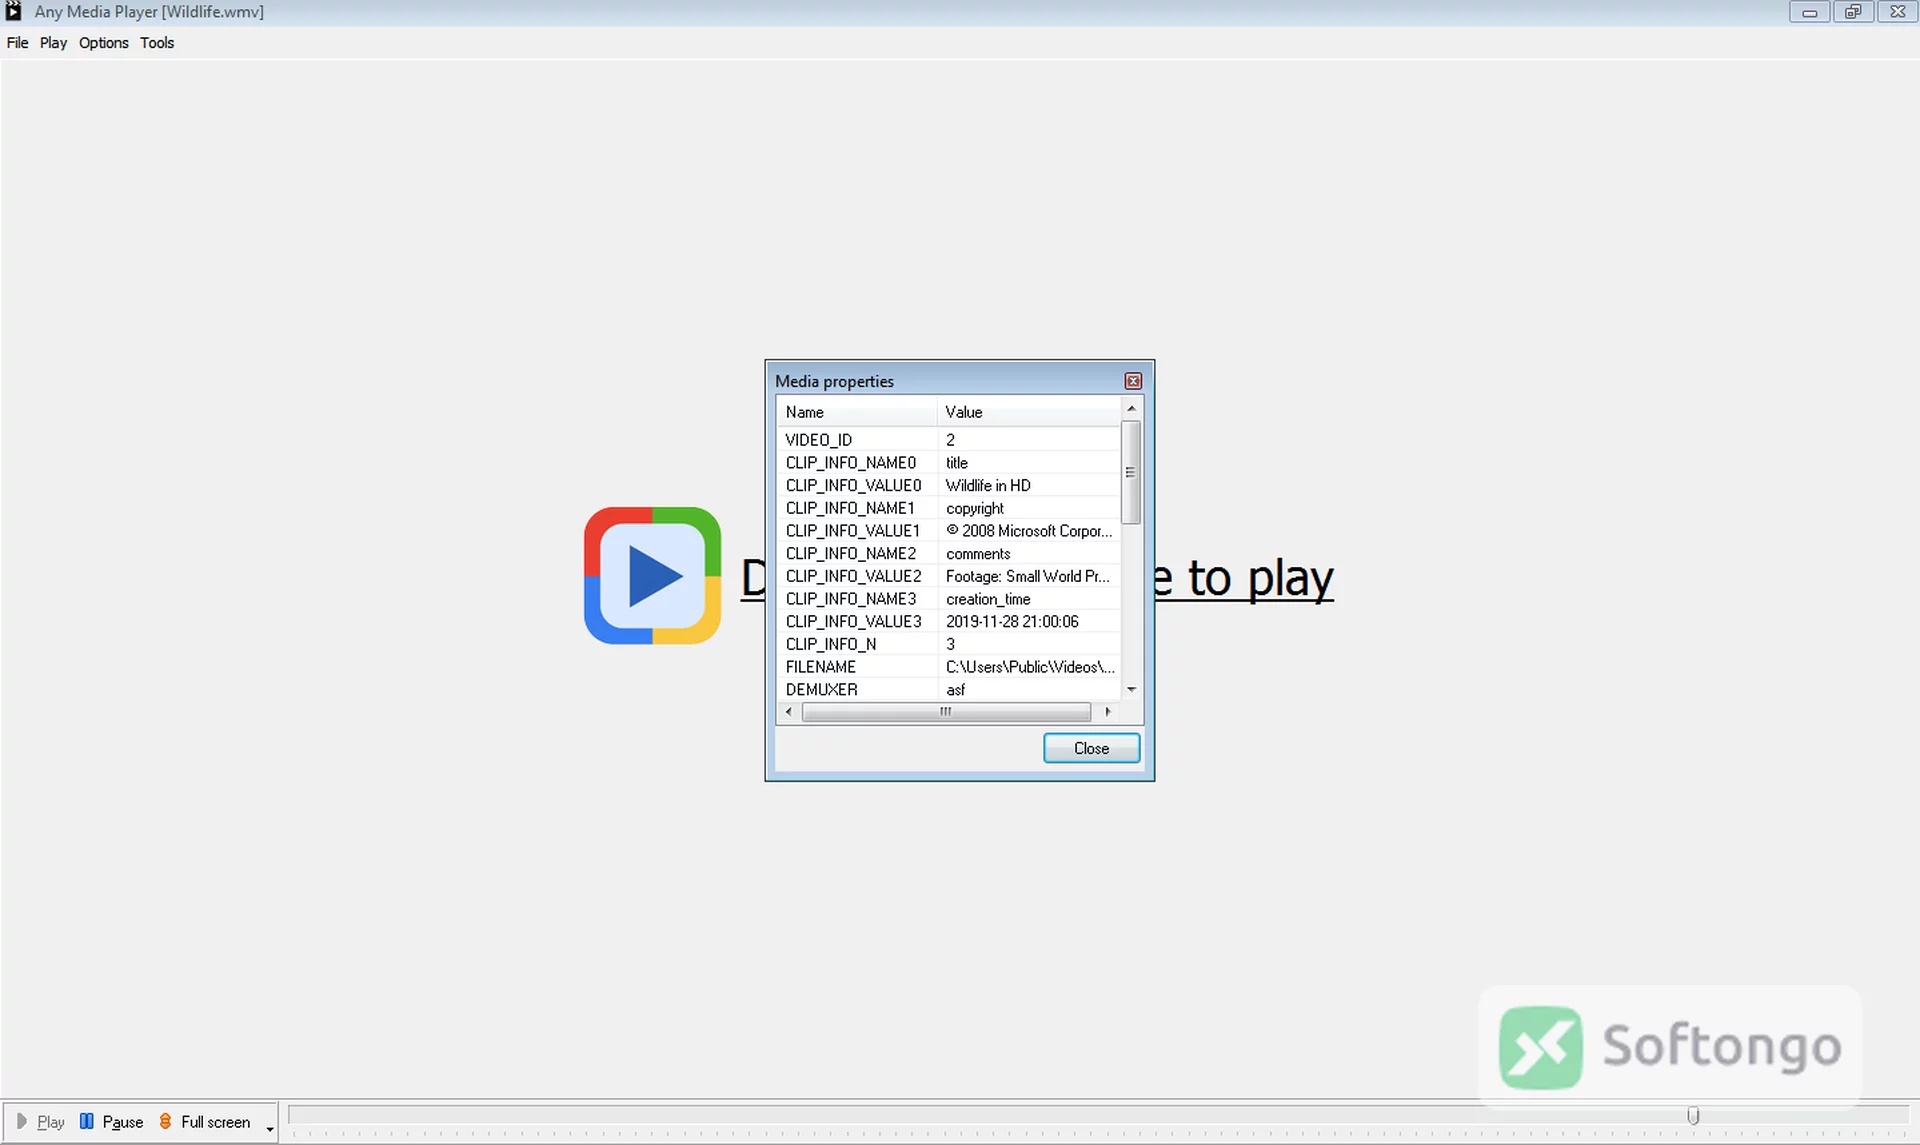Click the horizontal scrollbar thumb in properties

pyautogui.click(x=946, y=712)
